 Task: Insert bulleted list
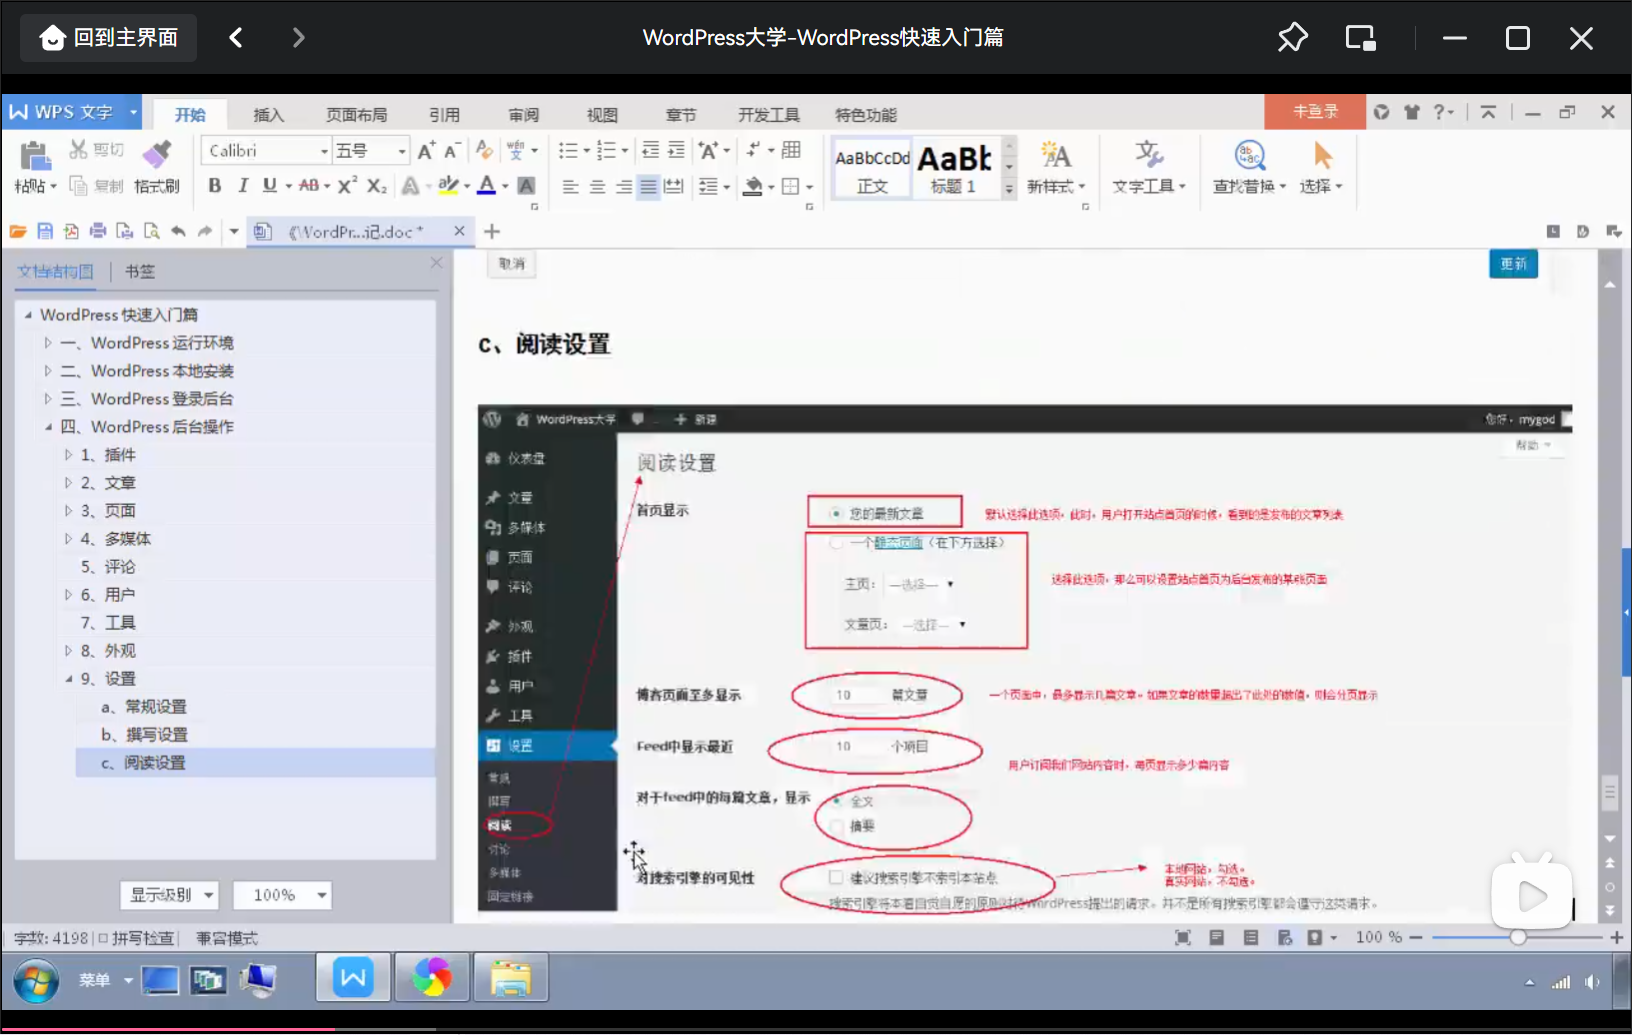coord(568,150)
